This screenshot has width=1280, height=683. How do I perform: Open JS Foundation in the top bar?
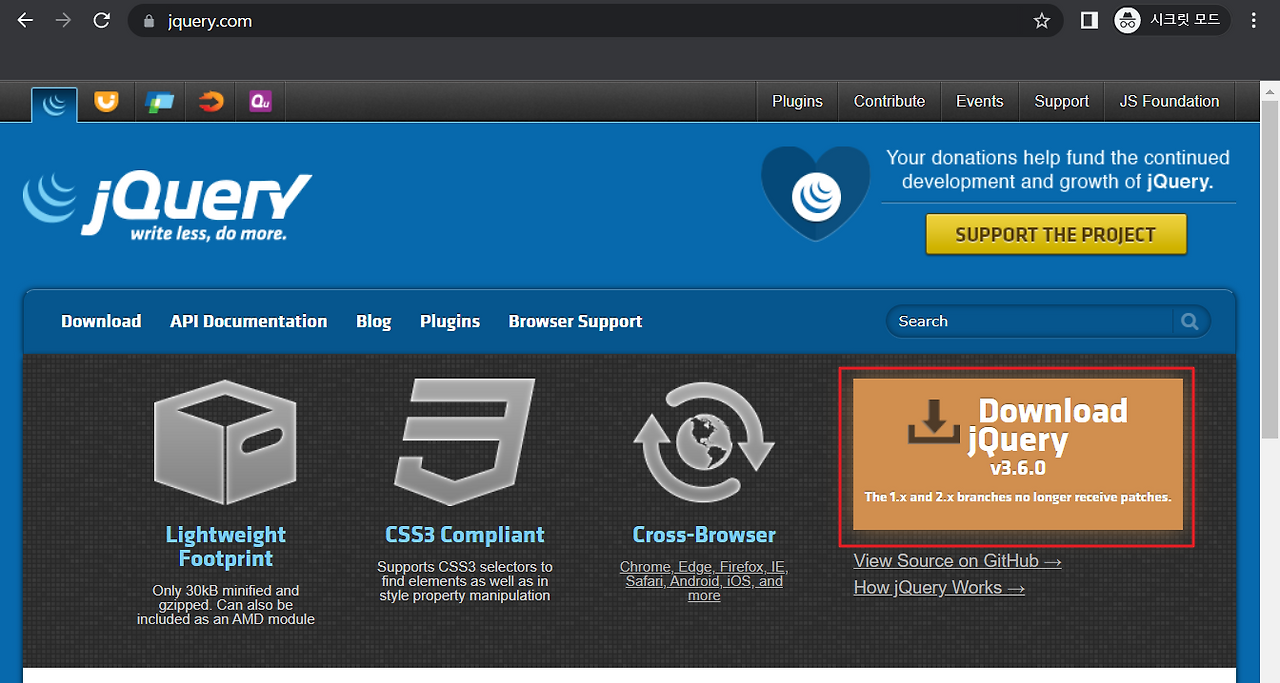click(1169, 101)
